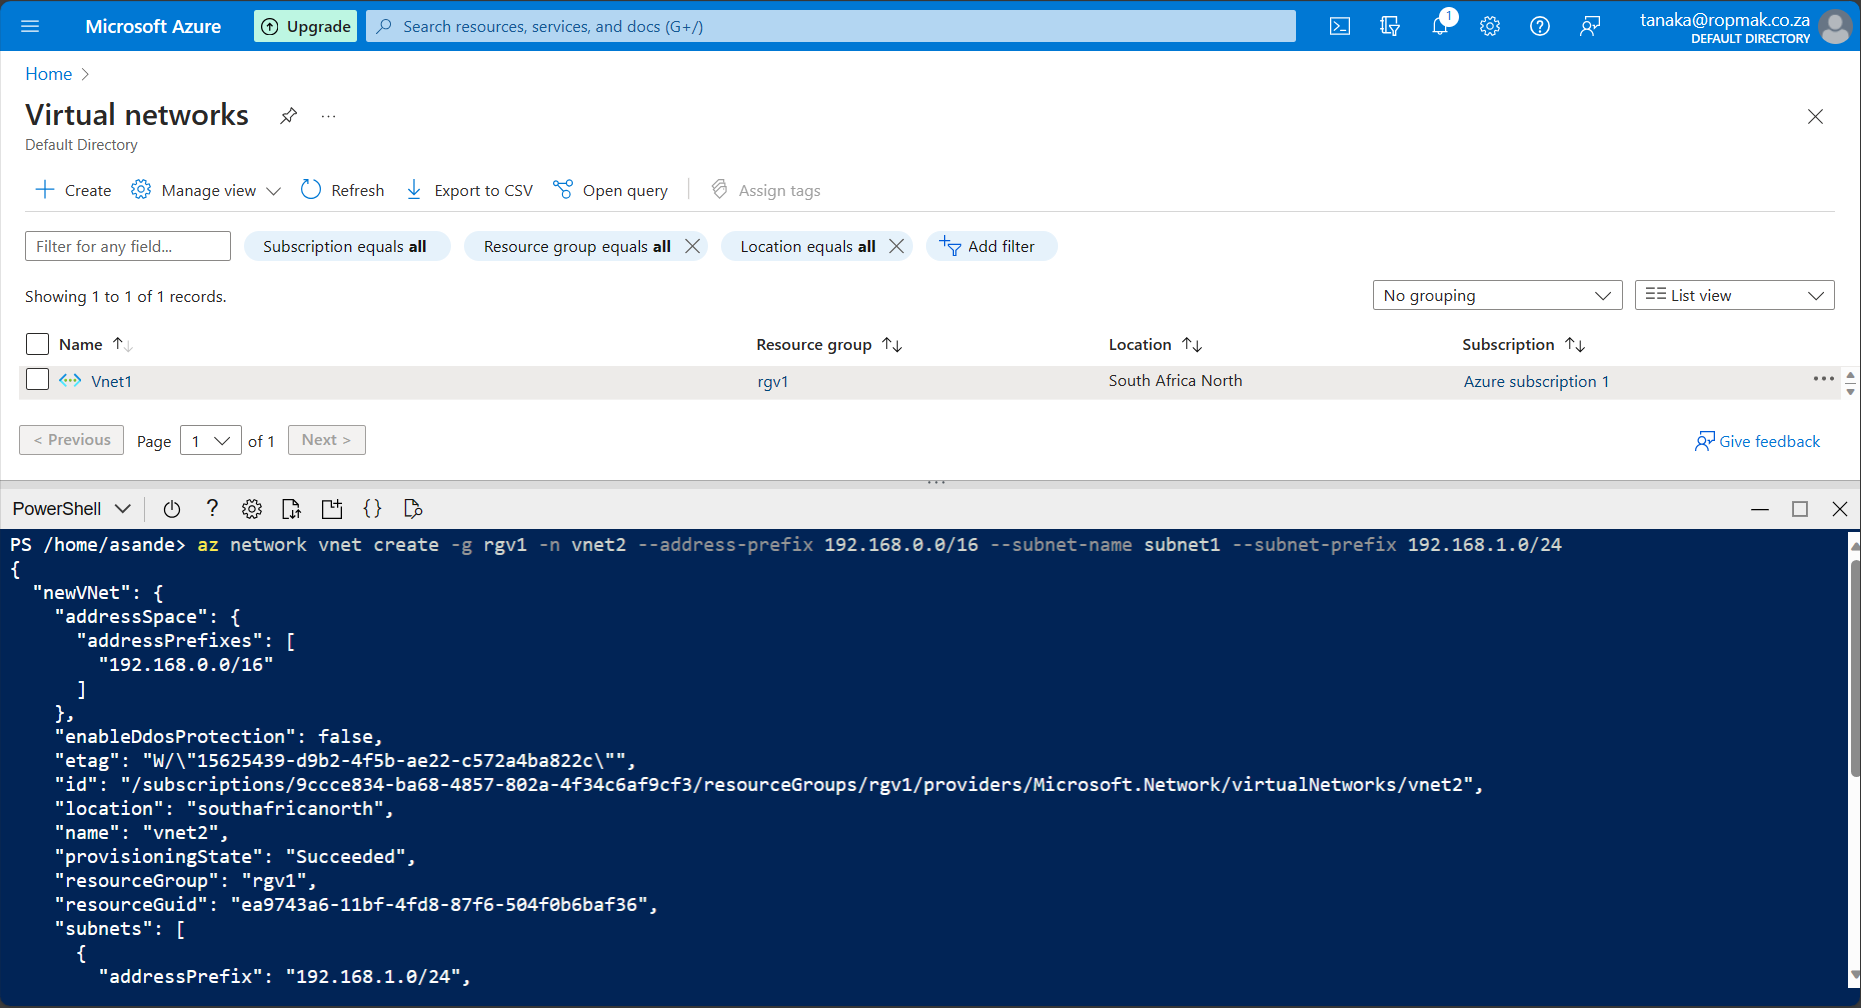Click Give feedback link
1861x1008 pixels.
(1757, 441)
